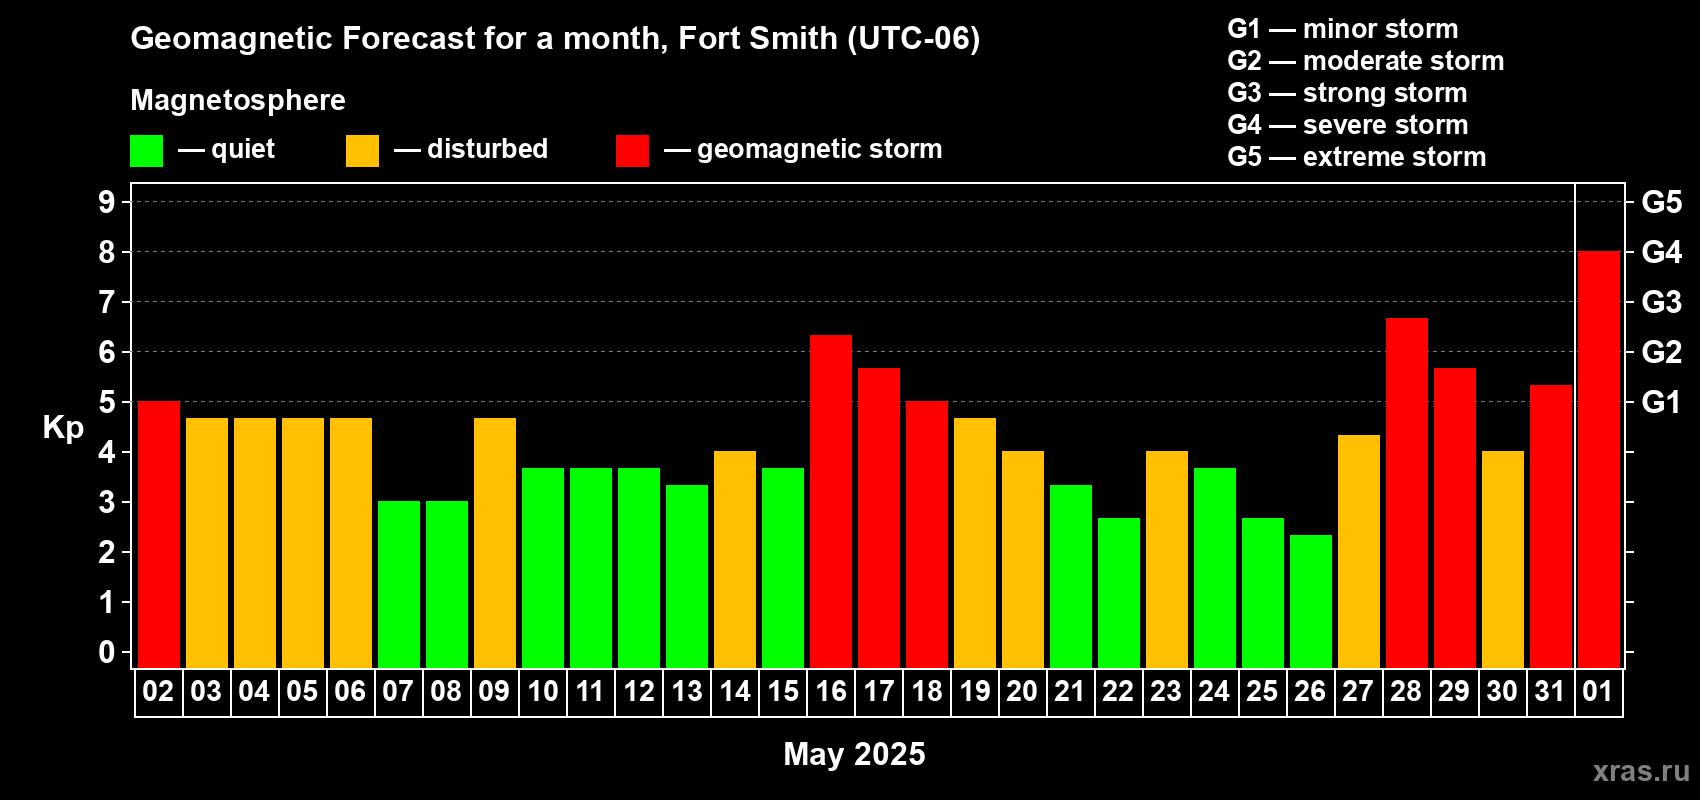Select the green bar for May 07
Image resolution: width=1700 pixels, height=800 pixels.
pos(399,585)
